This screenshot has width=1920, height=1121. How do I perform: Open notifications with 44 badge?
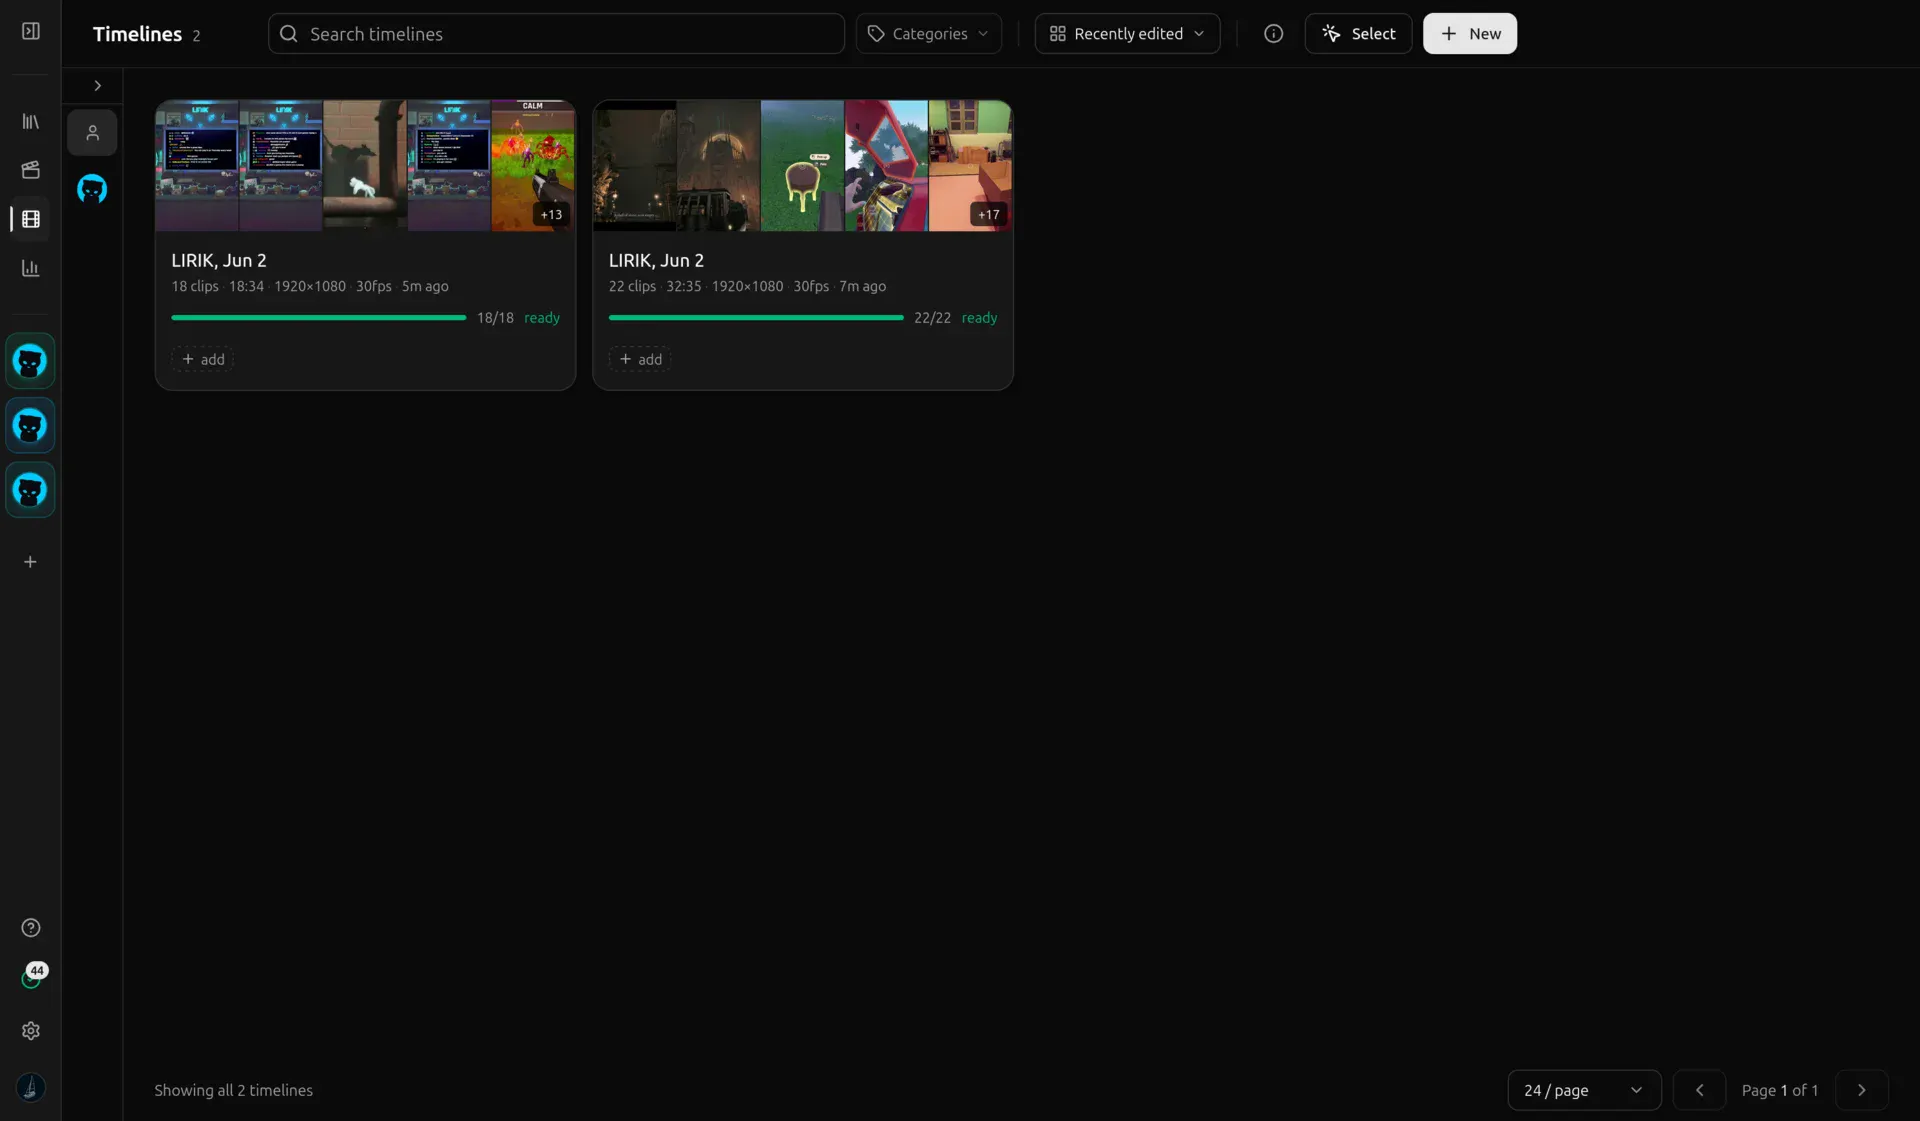click(x=32, y=977)
